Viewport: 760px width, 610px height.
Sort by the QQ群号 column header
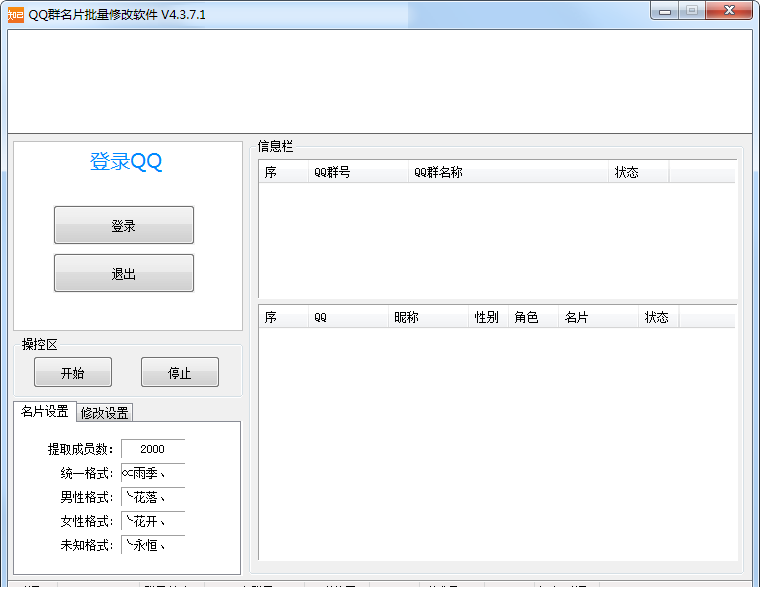pos(358,172)
